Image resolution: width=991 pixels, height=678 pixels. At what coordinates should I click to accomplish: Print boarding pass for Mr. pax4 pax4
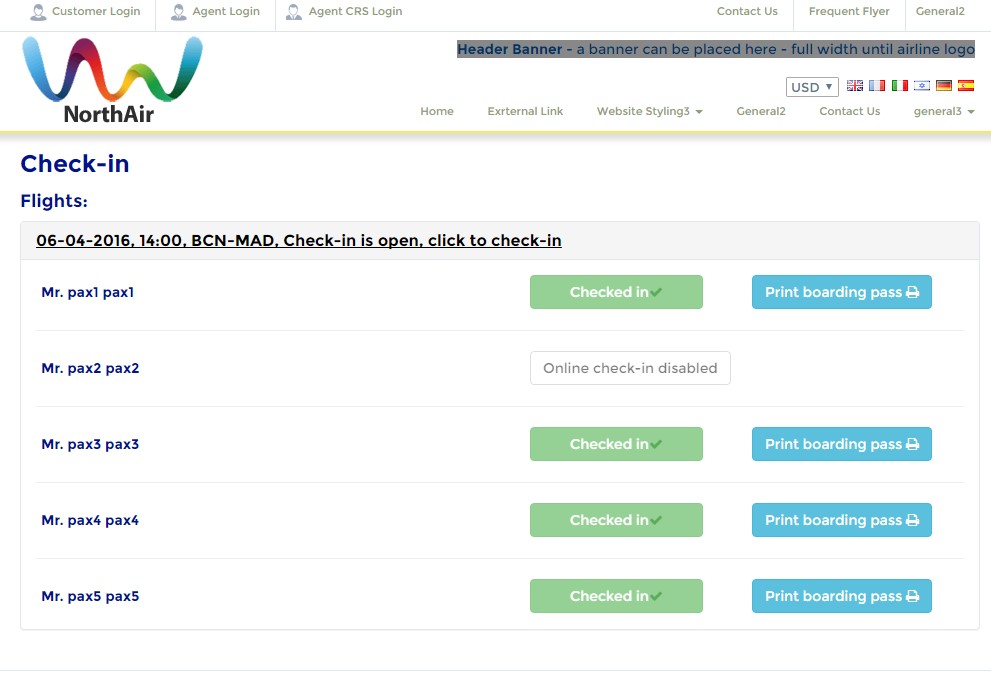[x=842, y=520]
